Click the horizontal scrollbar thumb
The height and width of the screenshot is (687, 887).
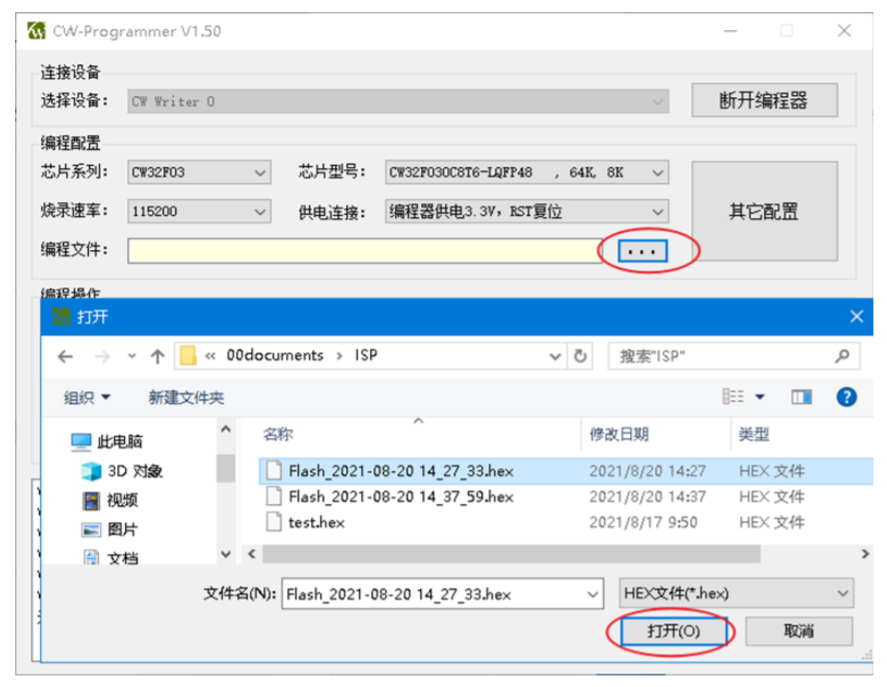pos(511,553)
